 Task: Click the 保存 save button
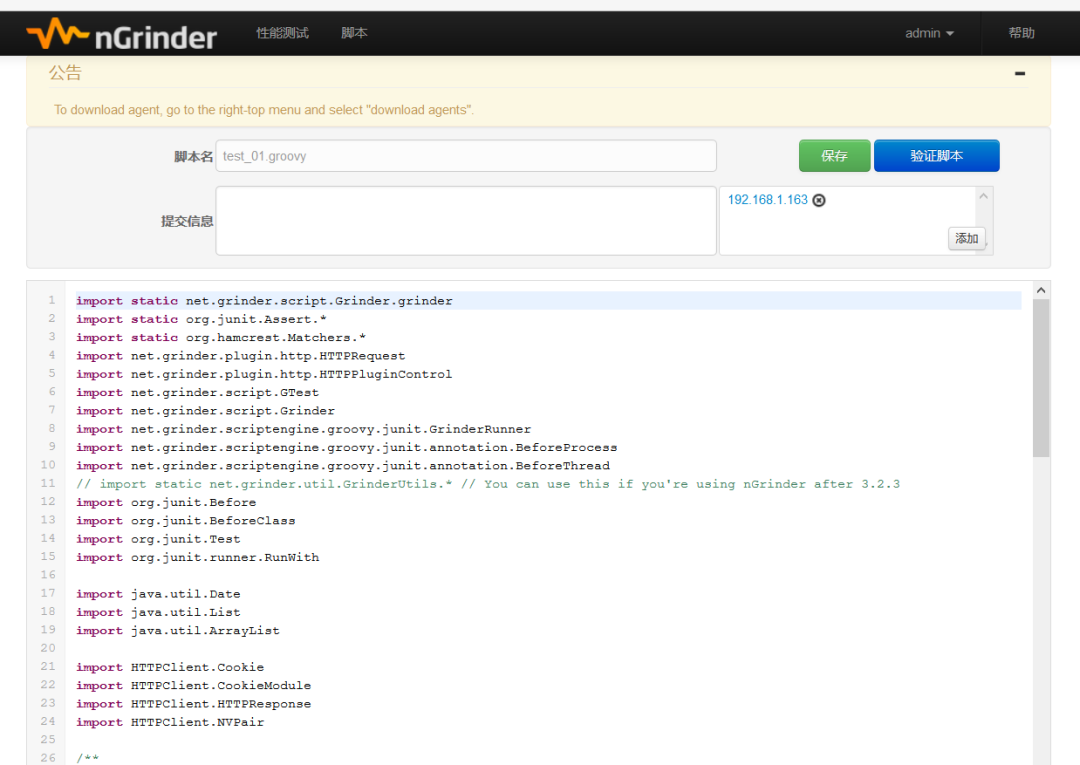[x=834, y=155]
